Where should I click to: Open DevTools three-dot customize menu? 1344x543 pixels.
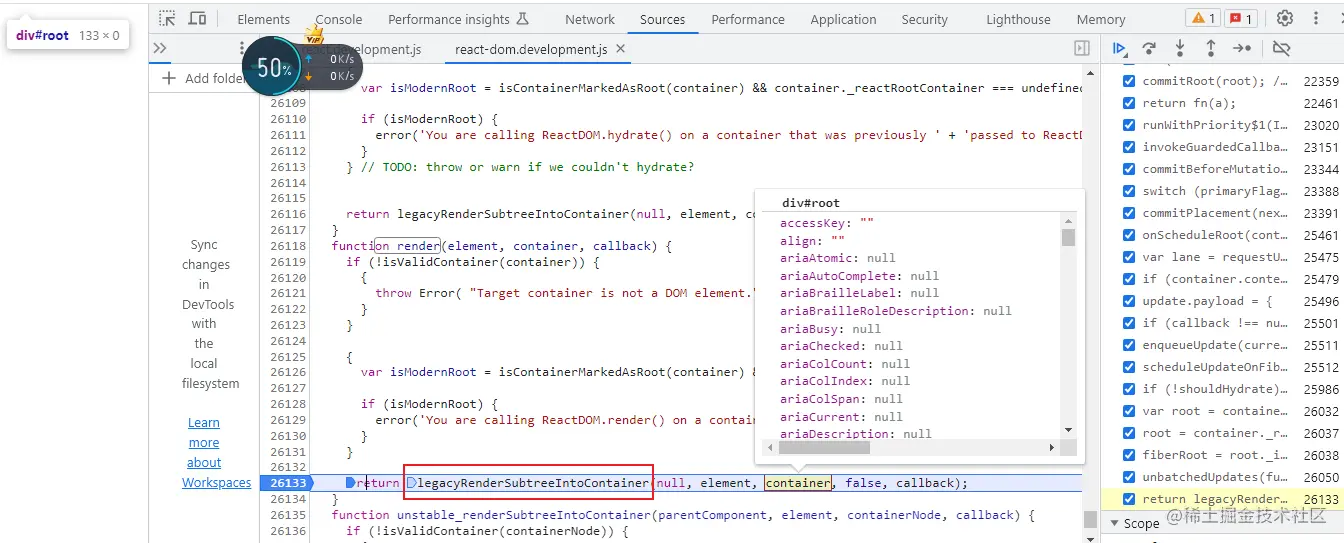1314,18
